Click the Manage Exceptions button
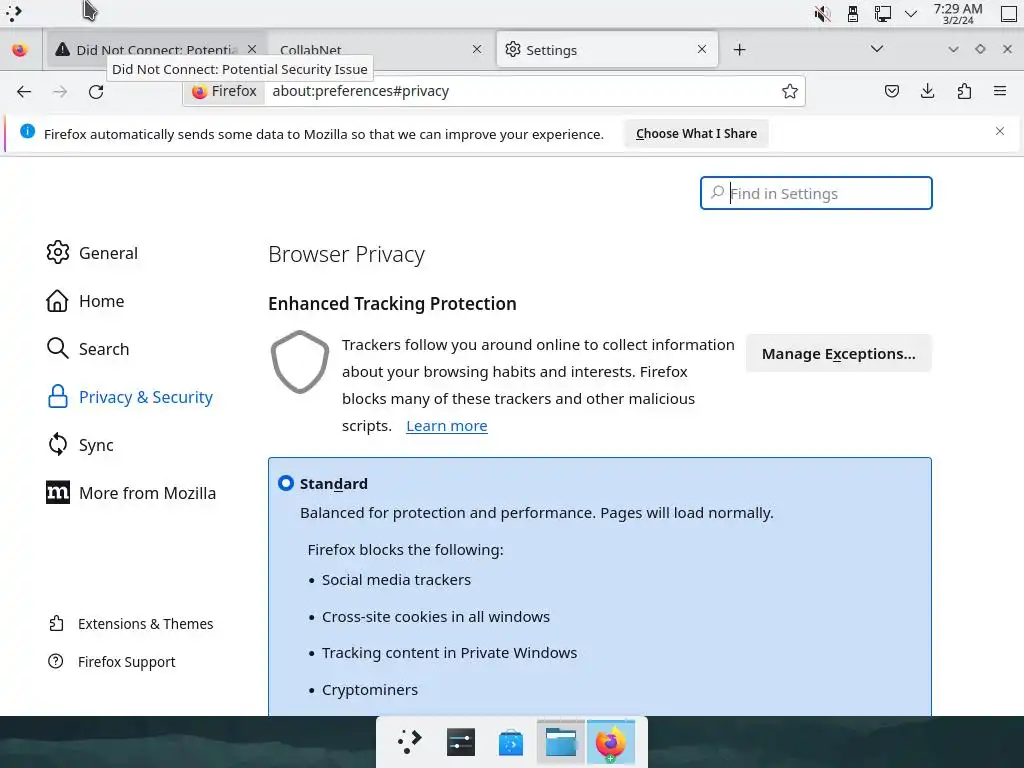The height and width of the screenshot is (768, 1024). click(x=839, y=353)
